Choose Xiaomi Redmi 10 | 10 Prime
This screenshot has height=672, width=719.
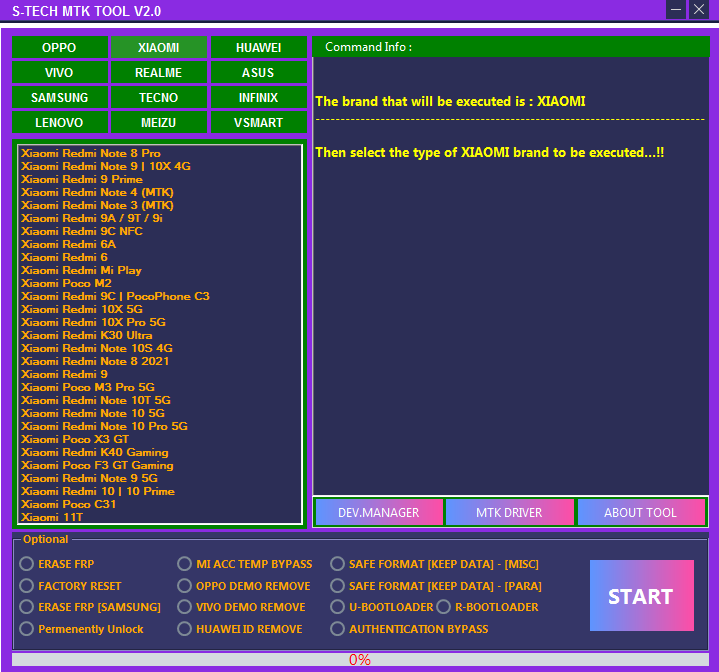tap(160, 491)
